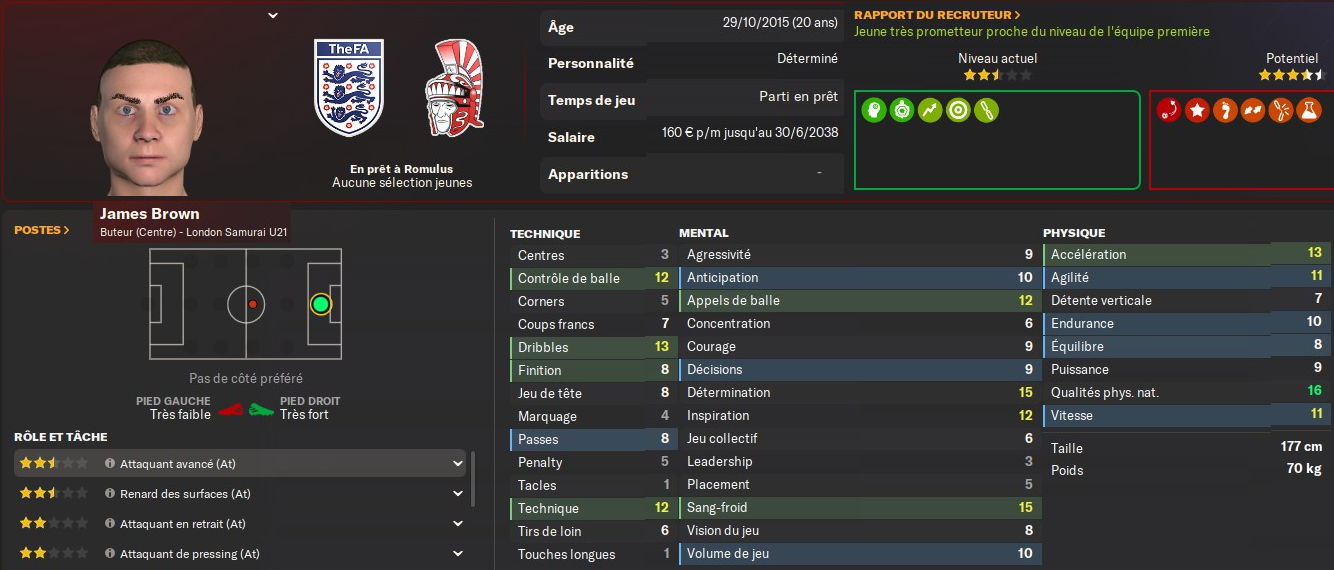
Task: Expand the Attaquant de pressing role chevron
Action: coord(458,554)
